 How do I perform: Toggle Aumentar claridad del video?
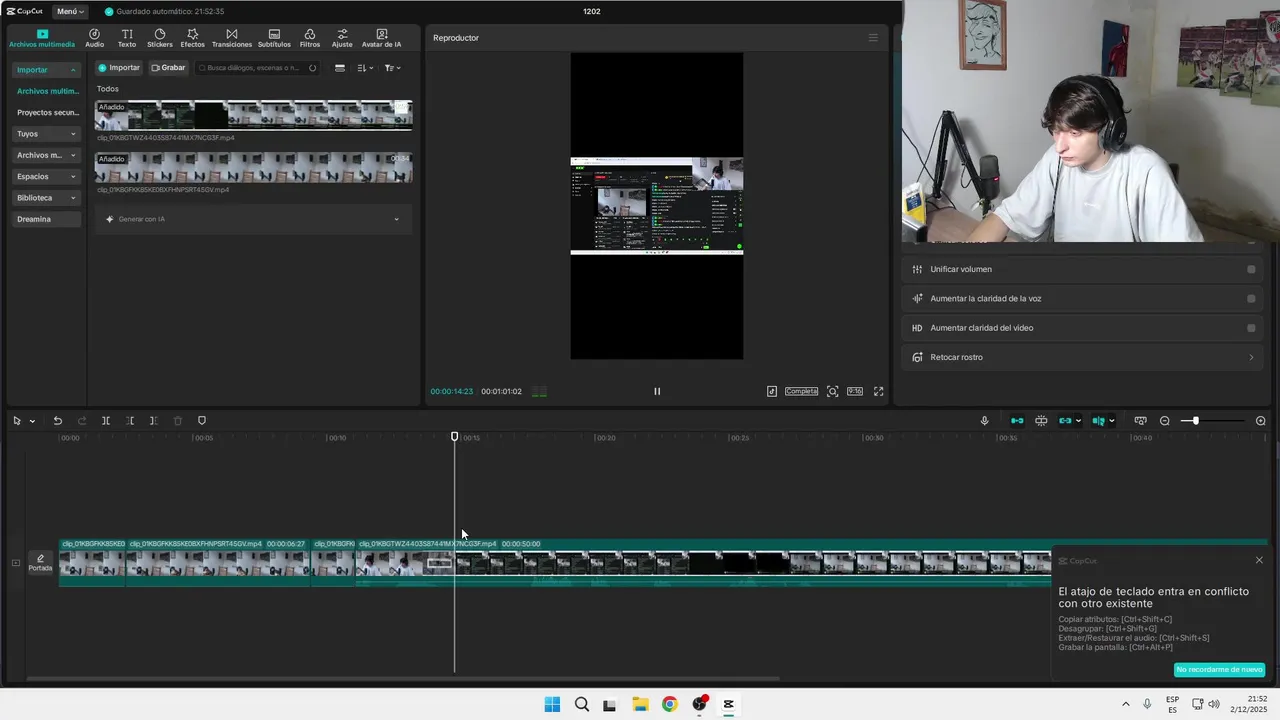coord(1251,328)
